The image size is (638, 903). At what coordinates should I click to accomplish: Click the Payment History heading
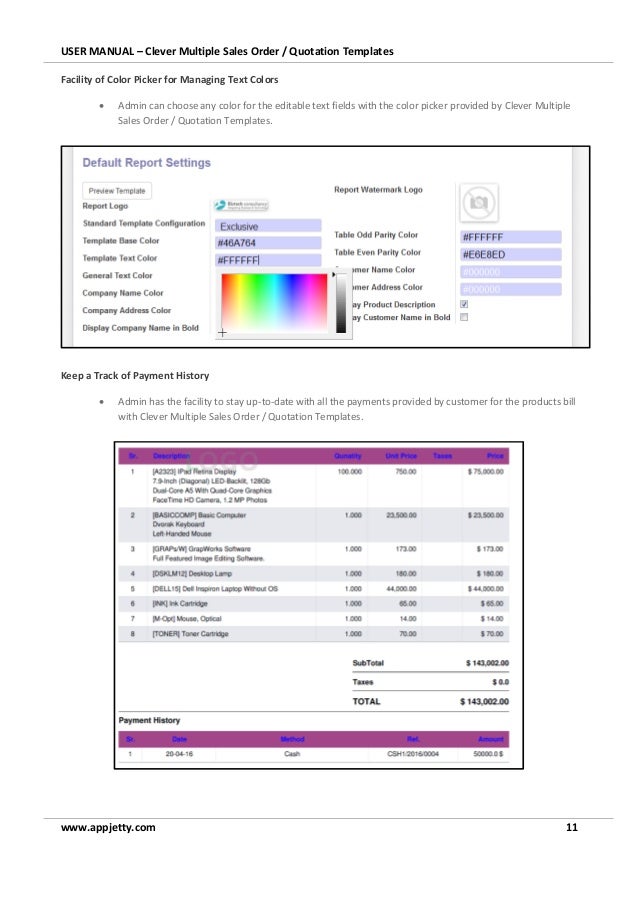[x=149, y=720]
